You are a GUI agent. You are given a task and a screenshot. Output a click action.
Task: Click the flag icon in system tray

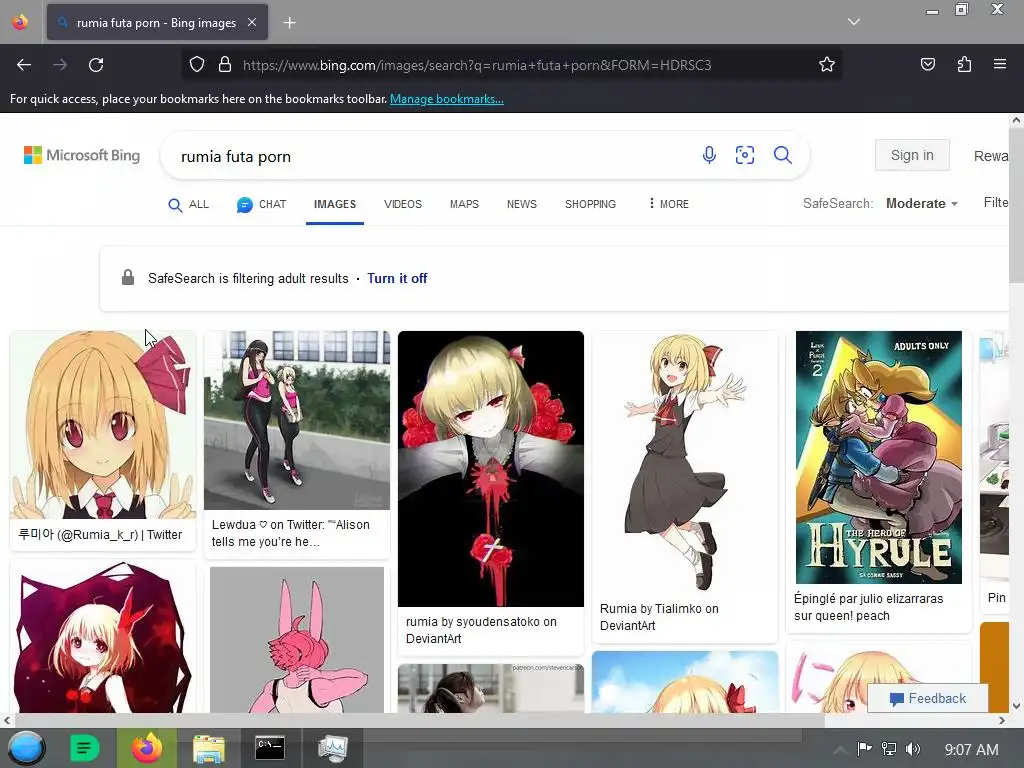coord(864,748)
